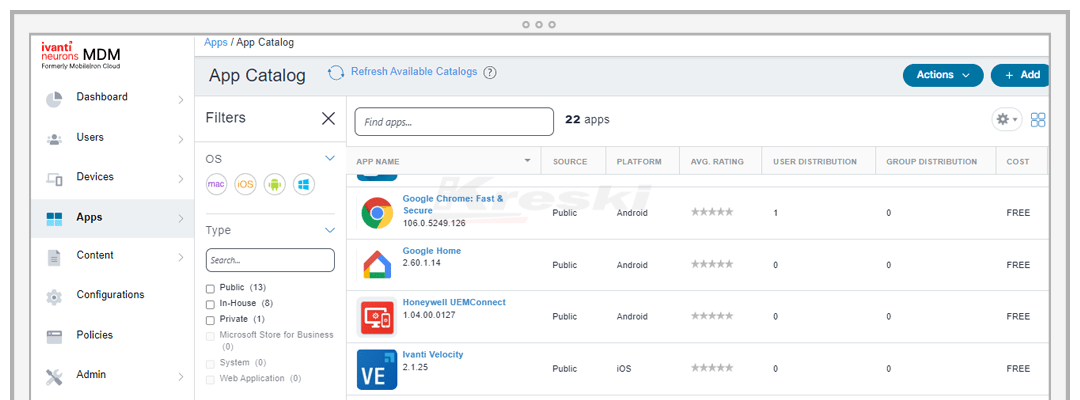The width and height of the screenshot is (1080, 400).
Task: Click the Apps breadcrumb link
Action: pyautogui.click(x=216, y=43)
